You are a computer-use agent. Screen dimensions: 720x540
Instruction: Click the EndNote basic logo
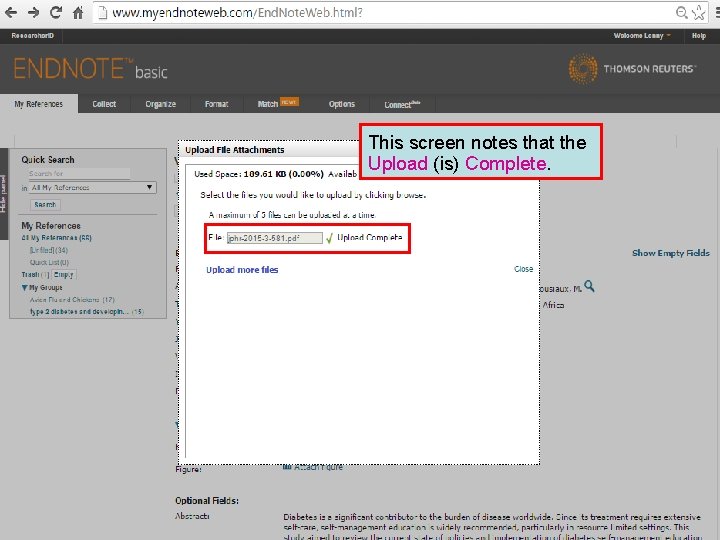point(90,69)
